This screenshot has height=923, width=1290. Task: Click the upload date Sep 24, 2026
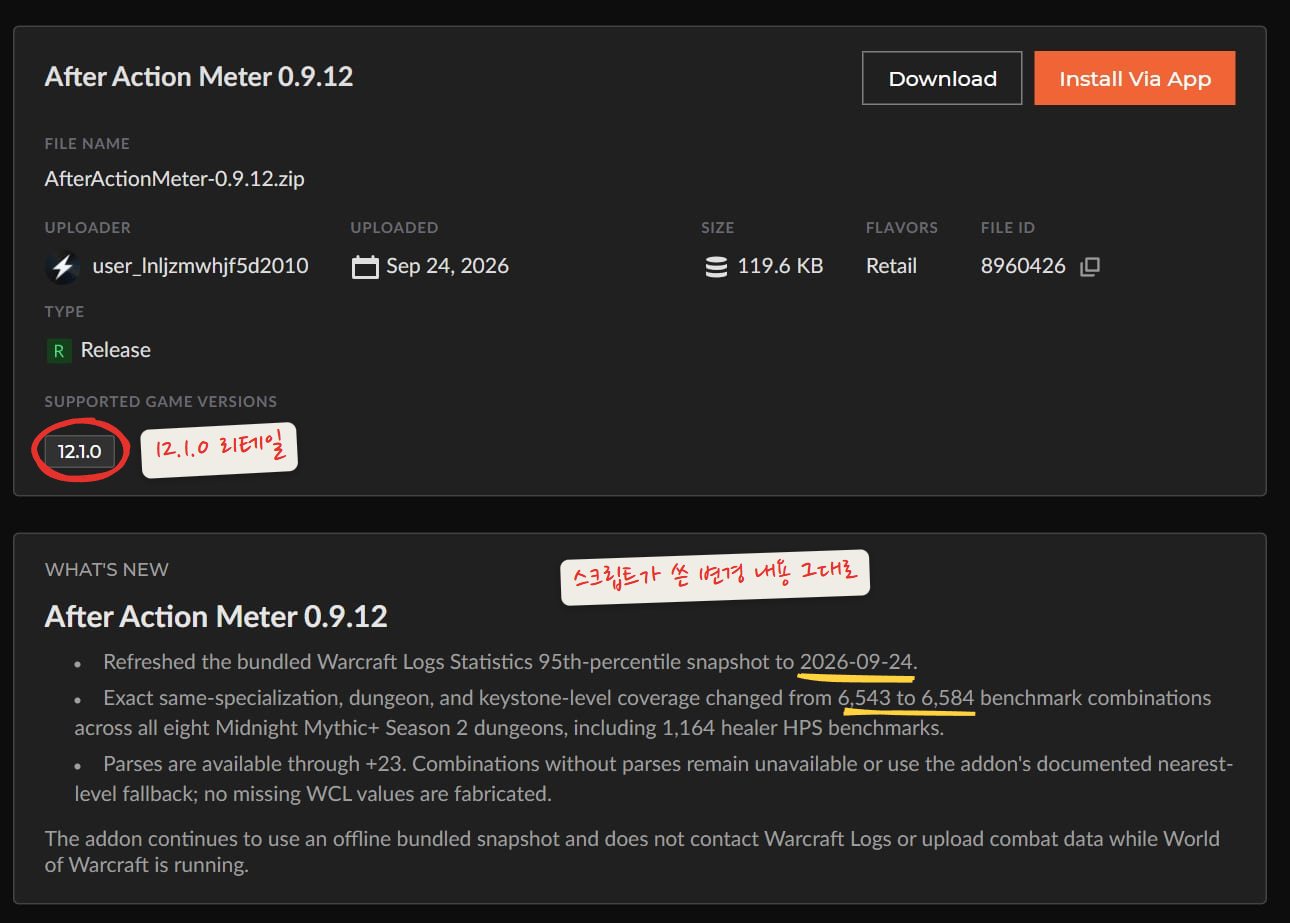pyautogui.click(x=447, y=266)
